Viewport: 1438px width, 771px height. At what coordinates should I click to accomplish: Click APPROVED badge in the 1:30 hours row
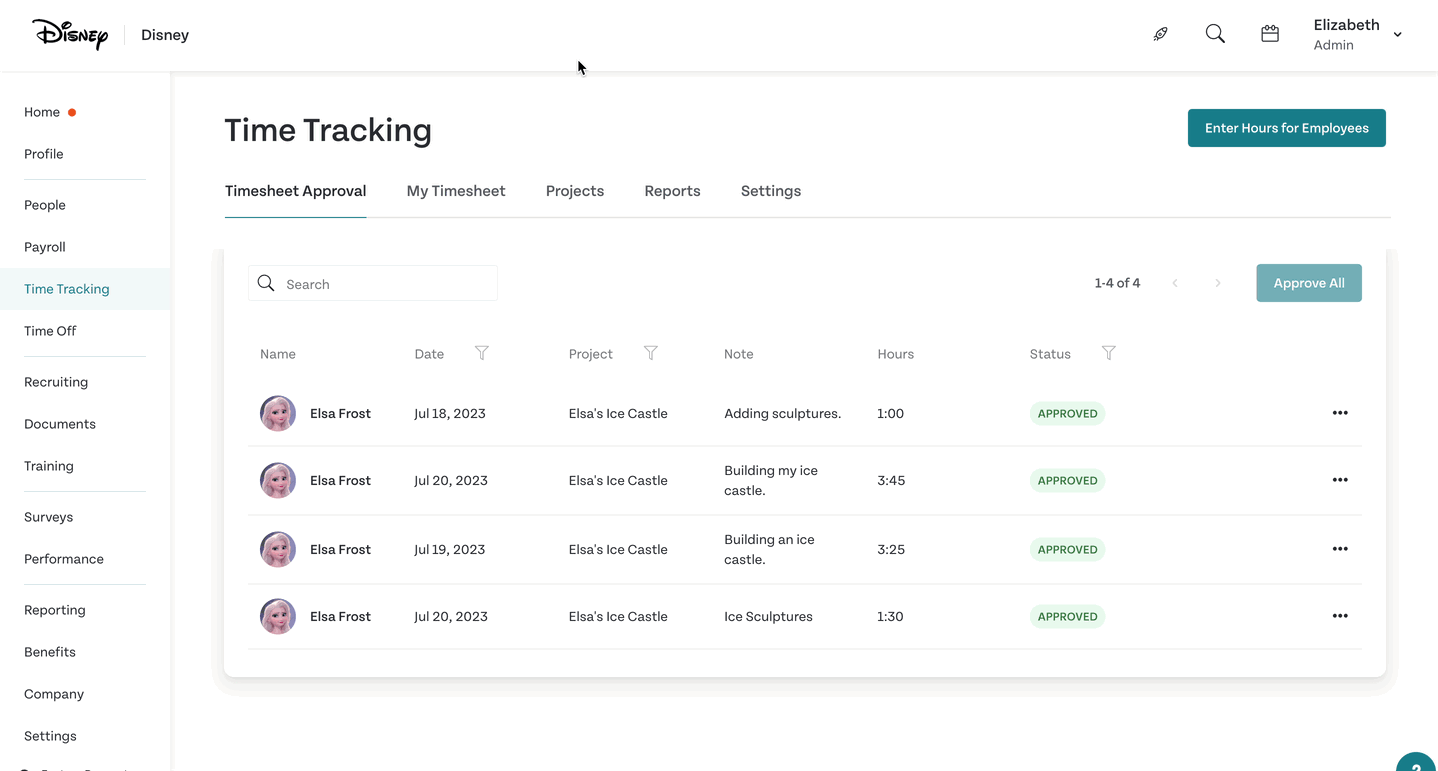coord(1067,616)
